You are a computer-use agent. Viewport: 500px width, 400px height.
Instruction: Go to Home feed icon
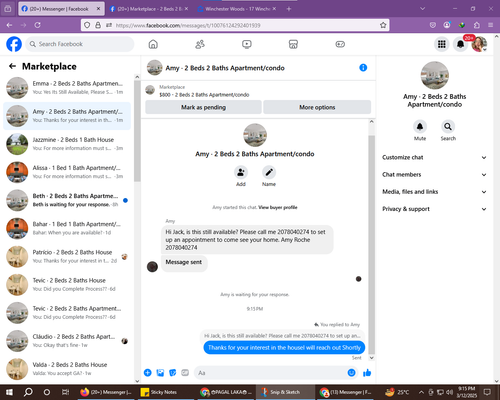(x=153, y=44)
